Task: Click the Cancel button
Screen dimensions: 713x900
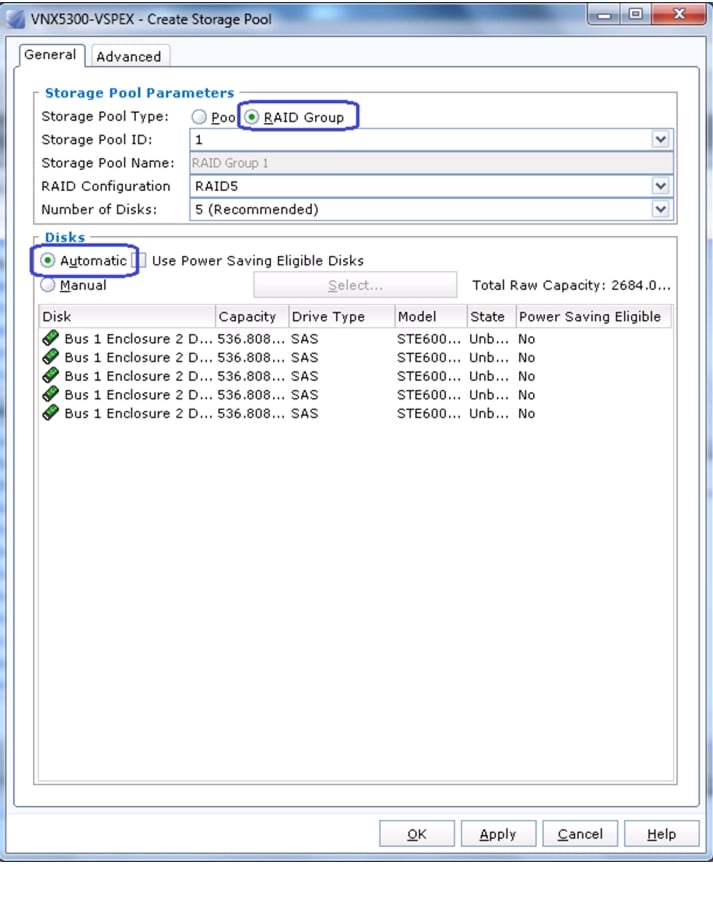Action: (580, 834)
